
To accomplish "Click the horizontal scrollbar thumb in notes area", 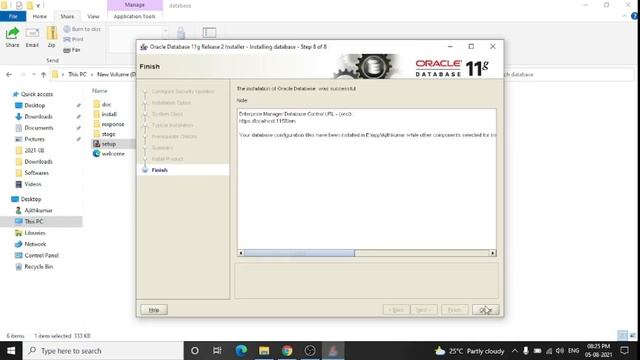I will 299,253.
